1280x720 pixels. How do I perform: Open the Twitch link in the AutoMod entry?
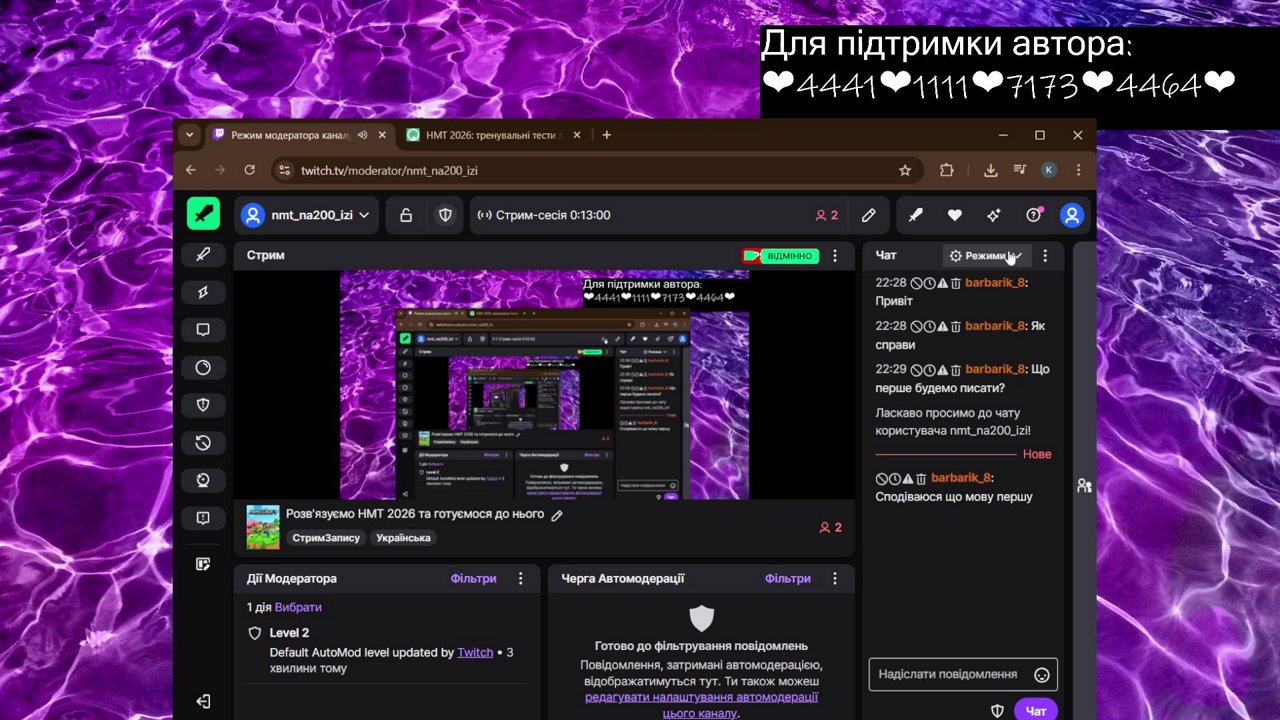[x=475, y=652]
